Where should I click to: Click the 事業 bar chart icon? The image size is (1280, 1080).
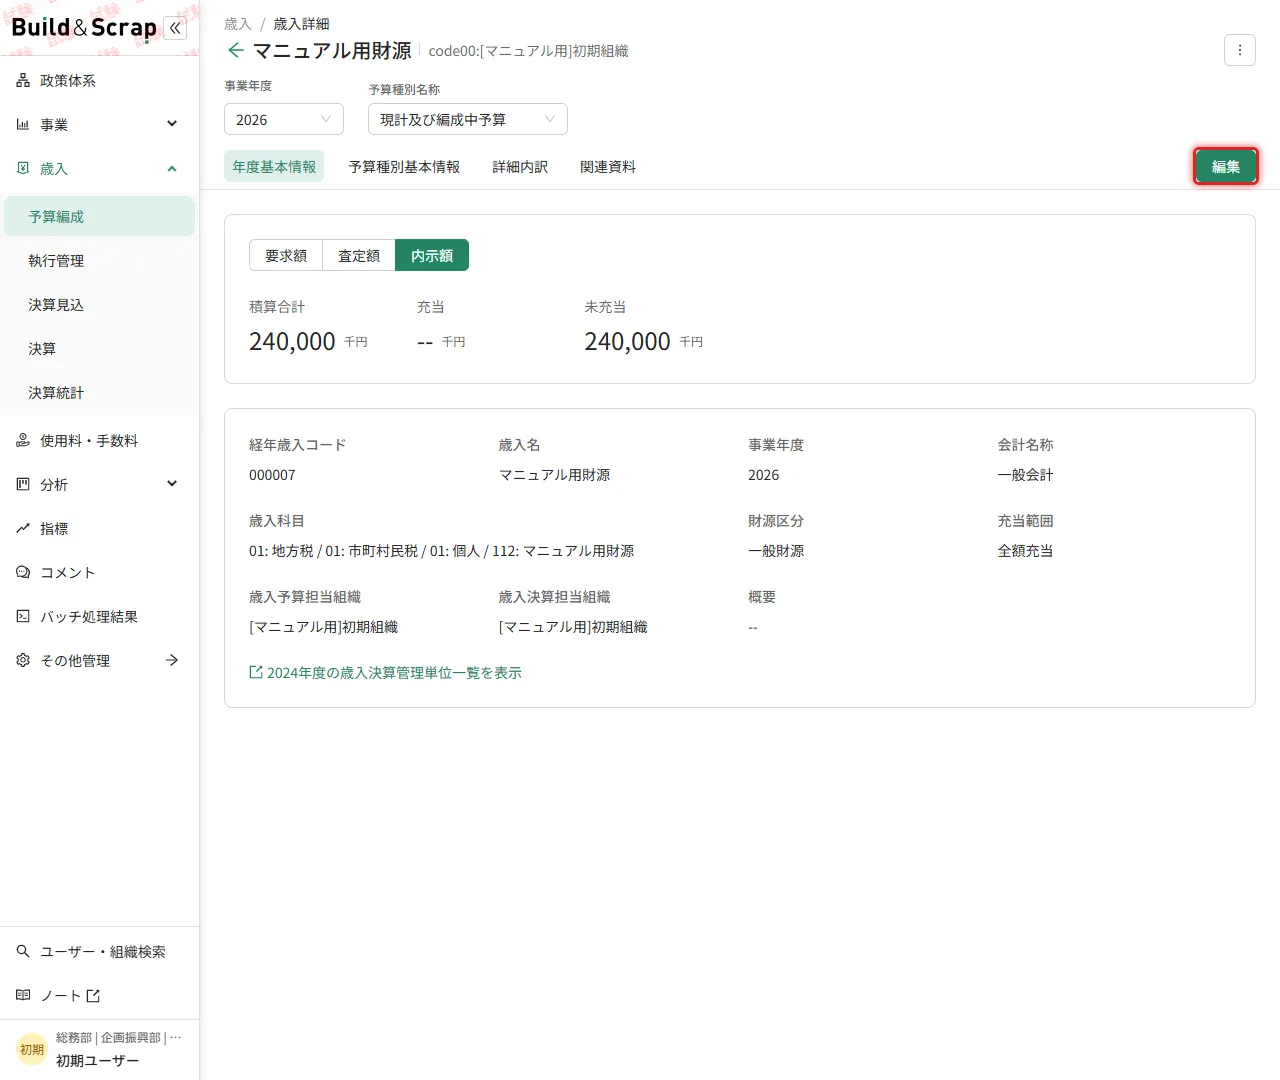[23, 125]
